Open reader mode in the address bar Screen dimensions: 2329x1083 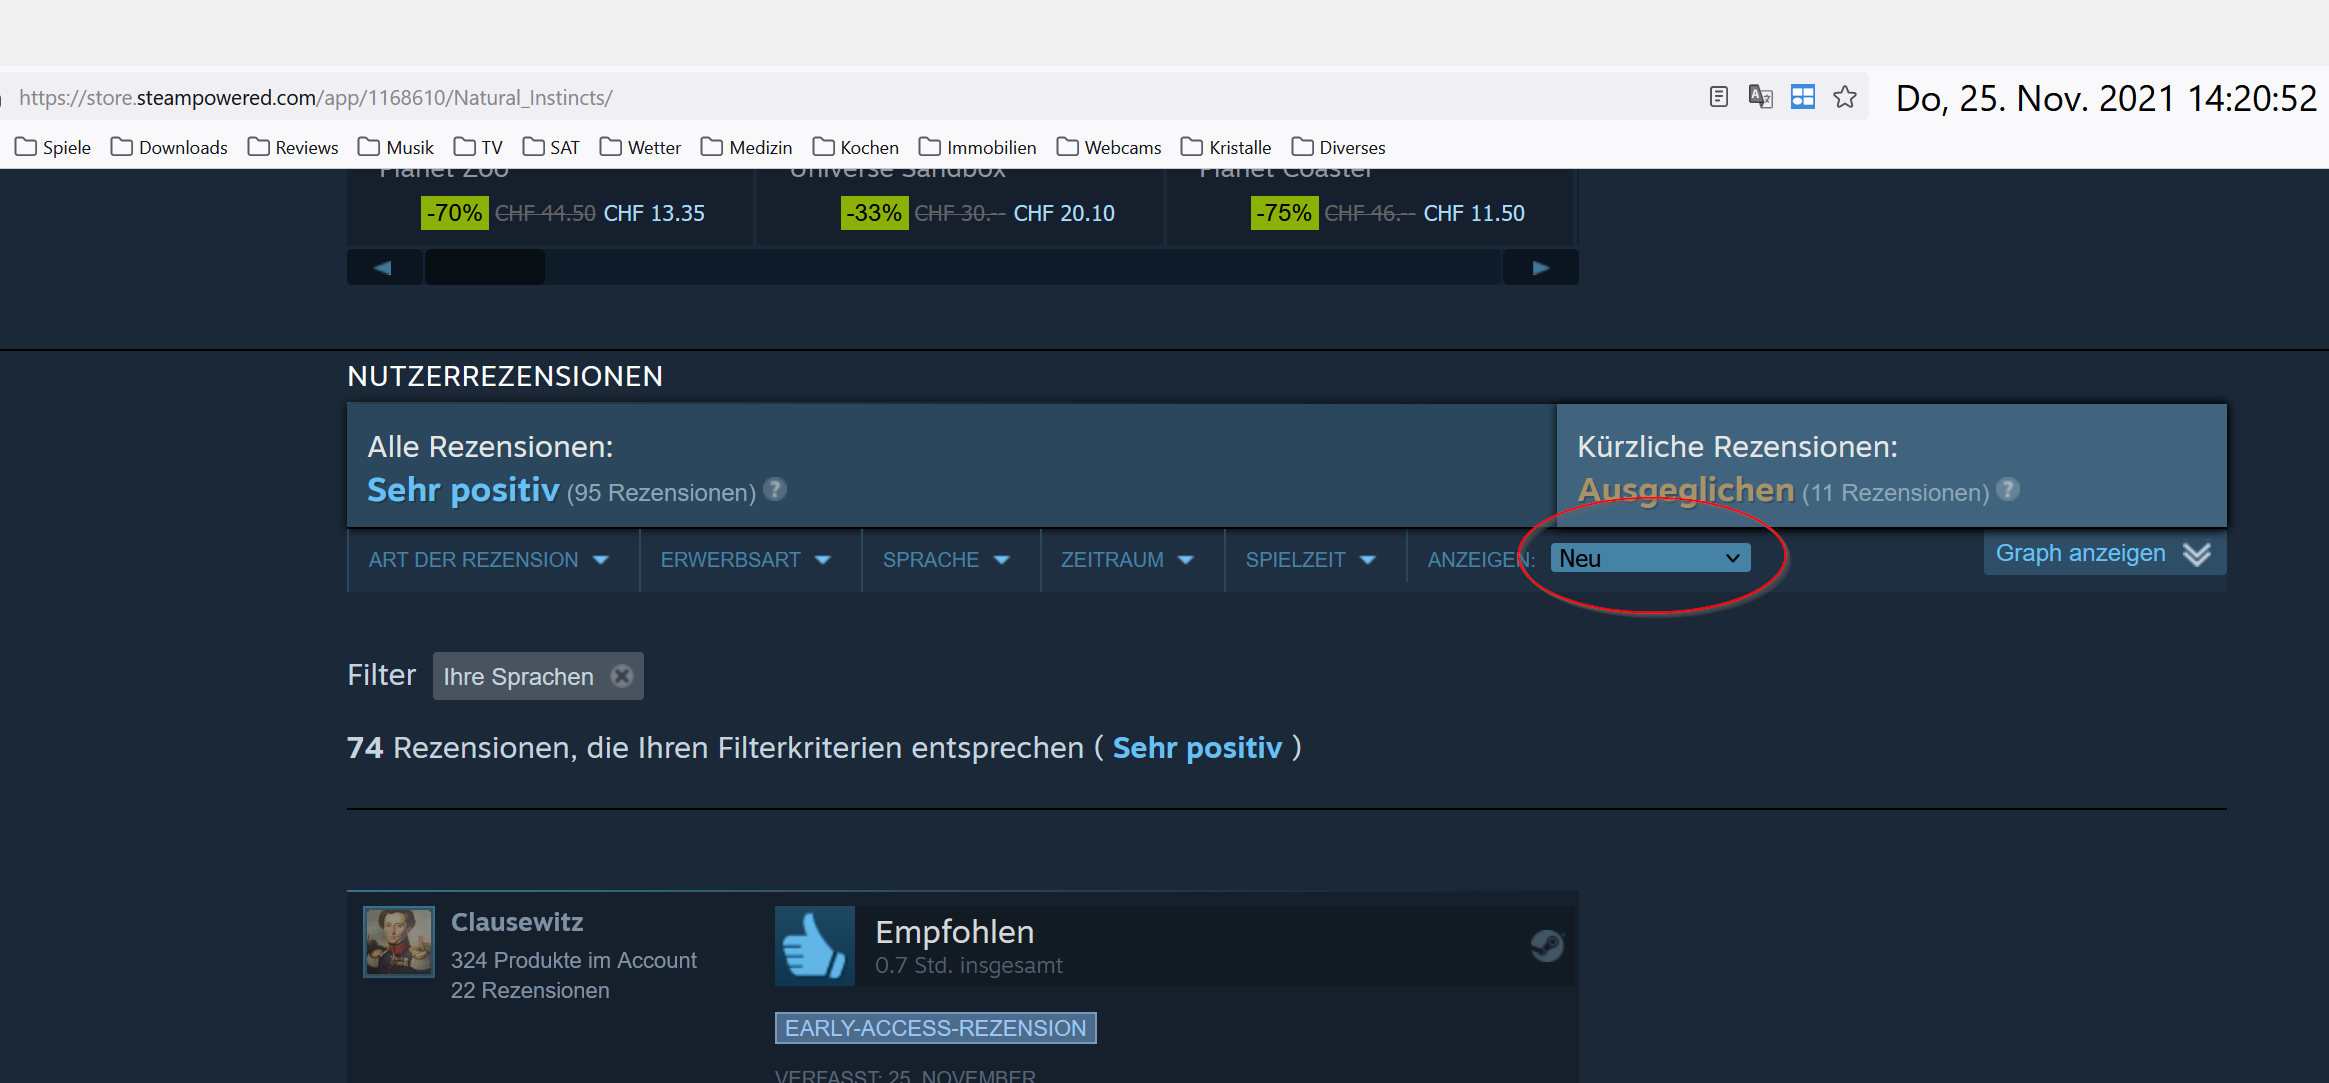[x=1718, y=97]
